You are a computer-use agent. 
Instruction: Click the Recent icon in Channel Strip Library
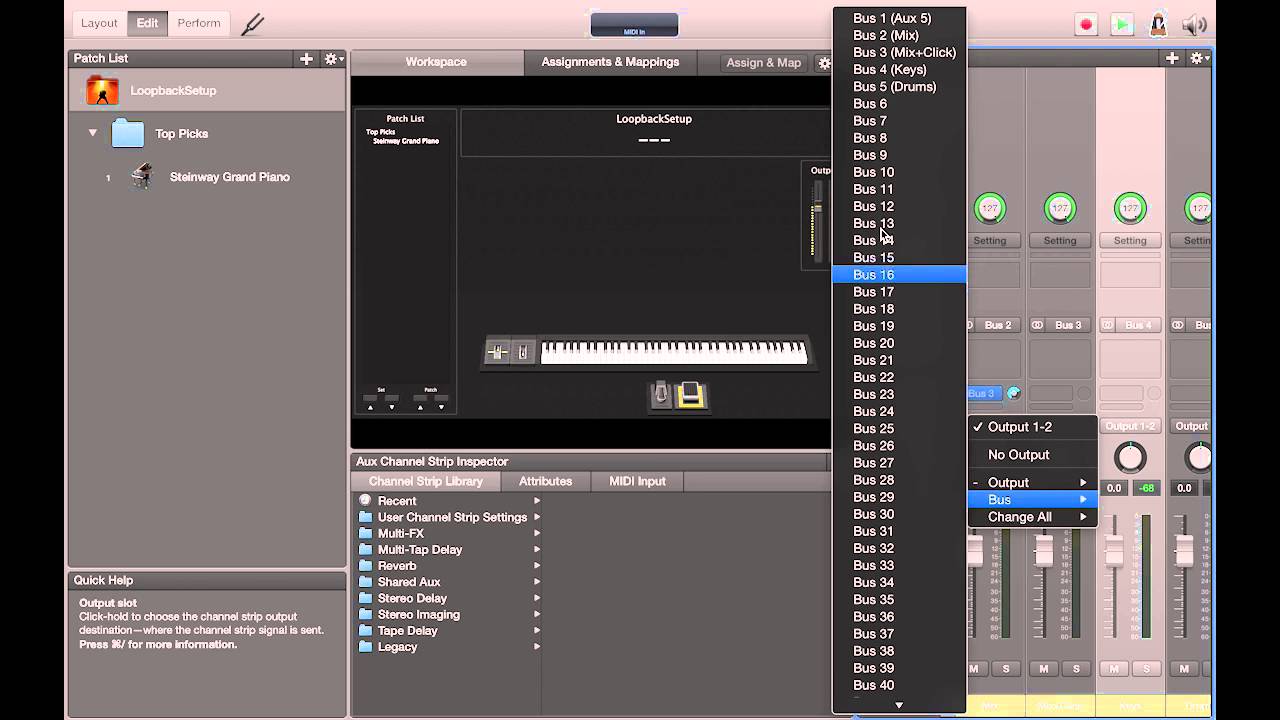click(x=365, y=501)
